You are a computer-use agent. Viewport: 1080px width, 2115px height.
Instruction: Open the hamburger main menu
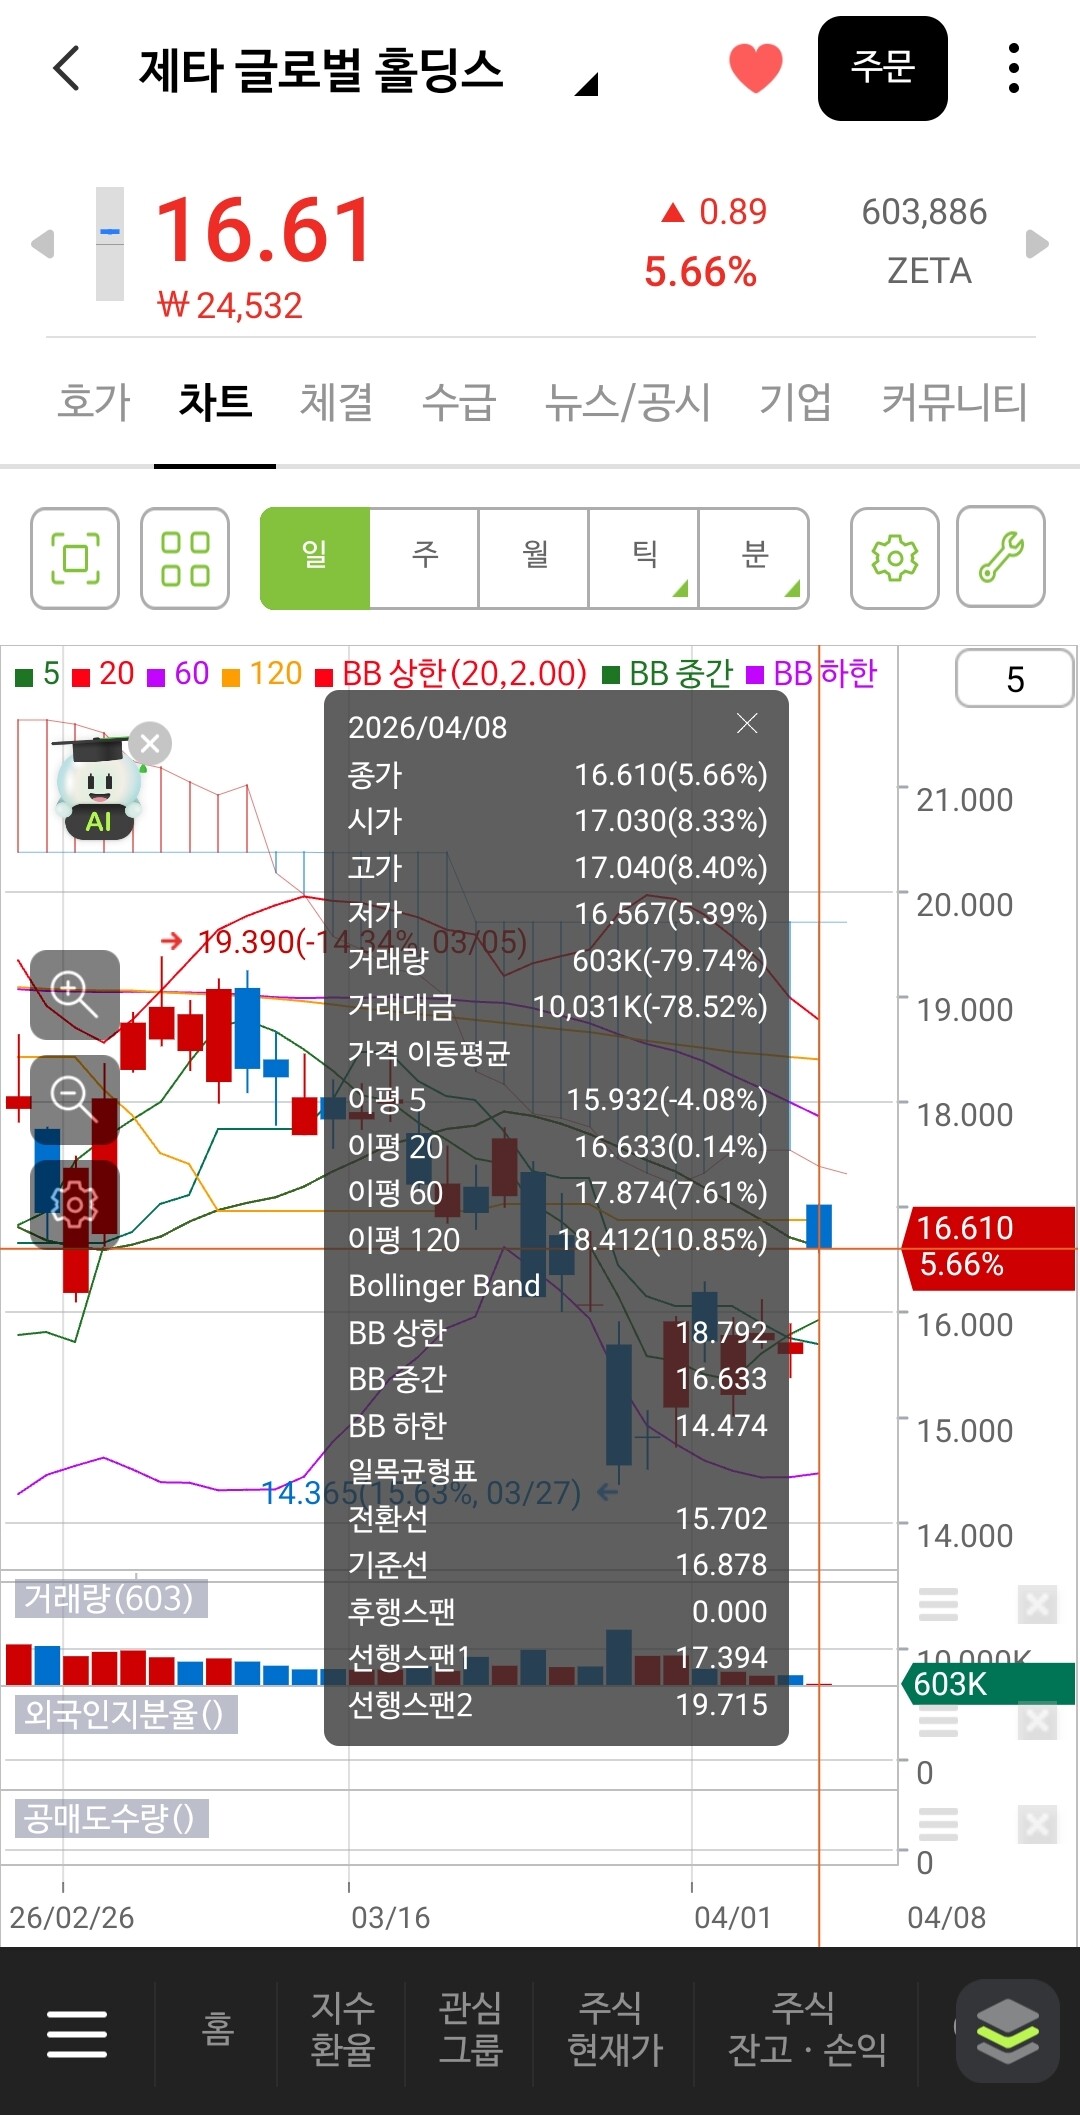[x=77, y=2033]
